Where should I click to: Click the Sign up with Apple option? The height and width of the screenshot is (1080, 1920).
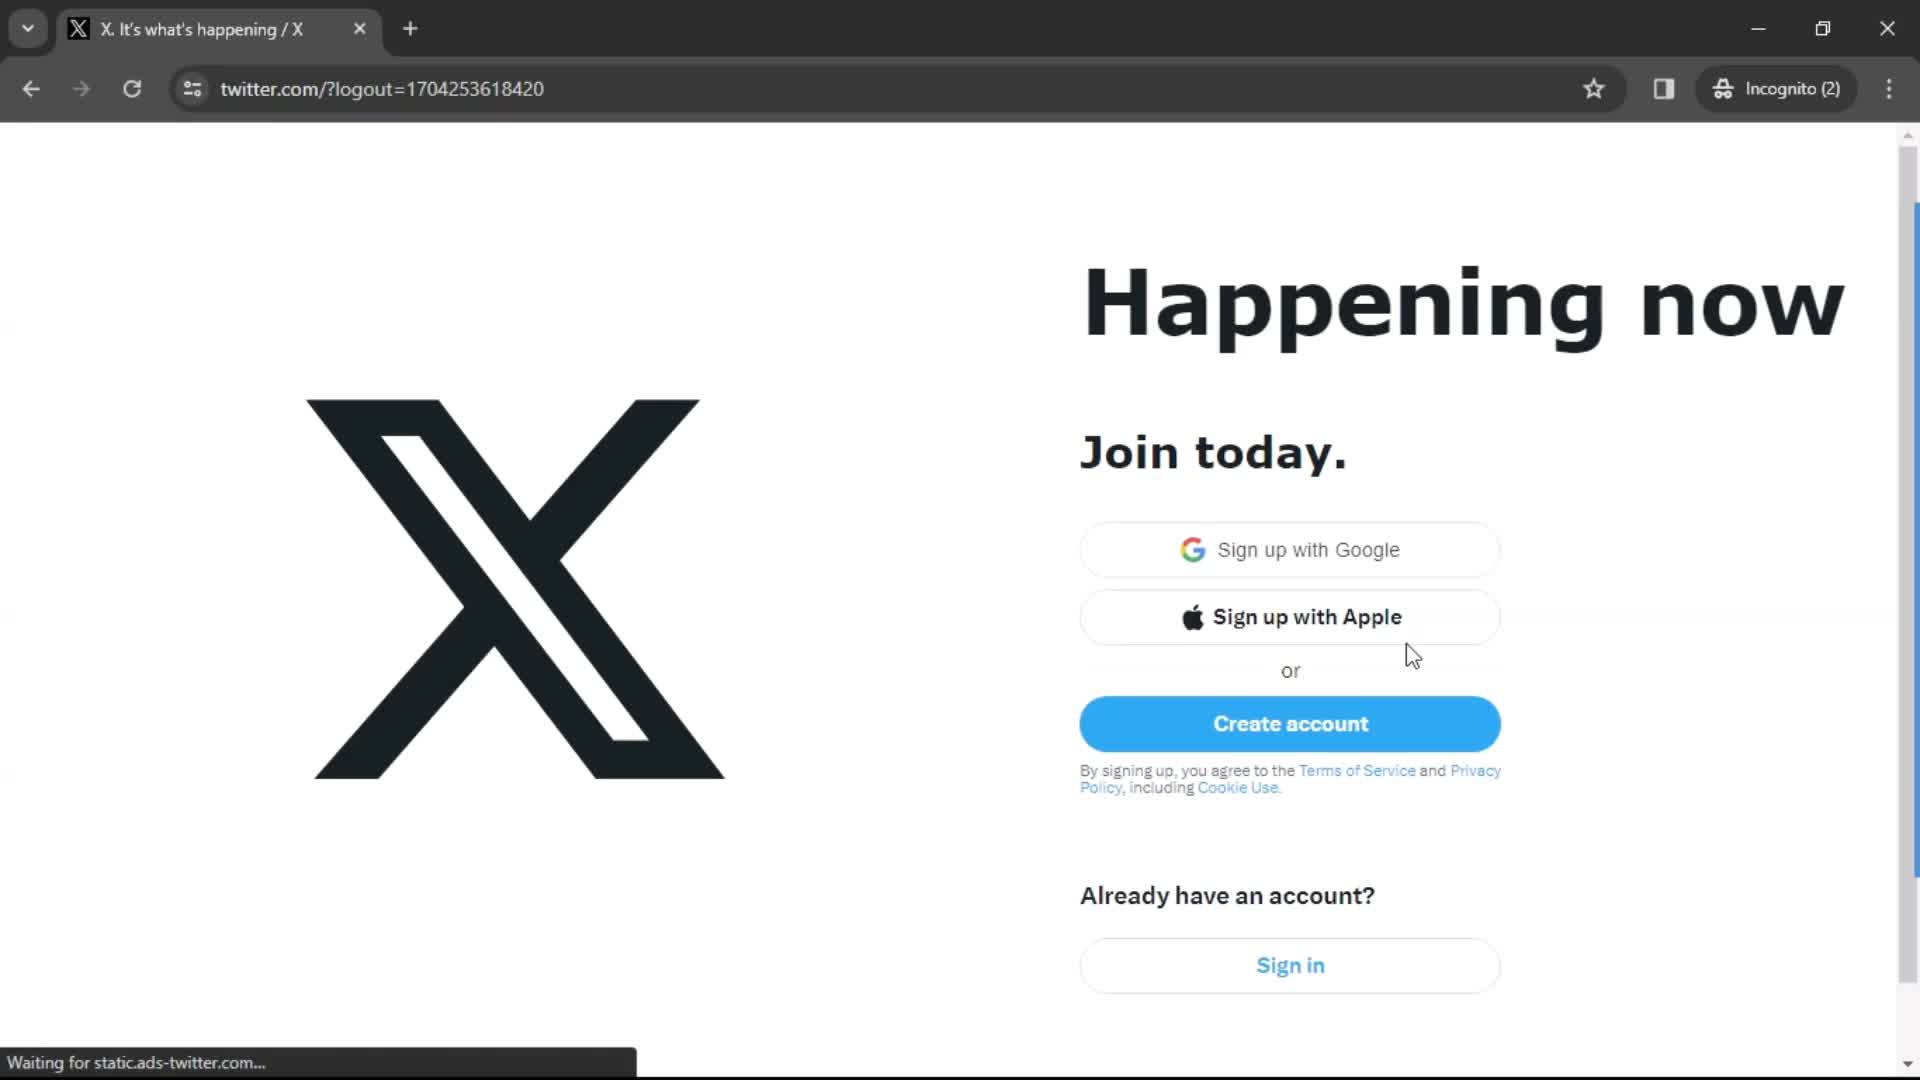pos(1290,617)
